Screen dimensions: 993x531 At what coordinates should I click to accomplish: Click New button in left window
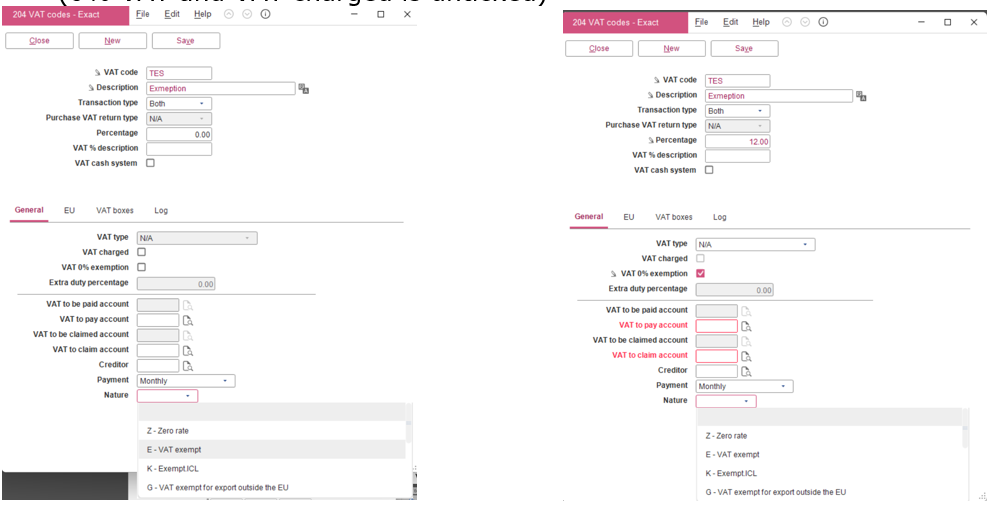[113, 41]
